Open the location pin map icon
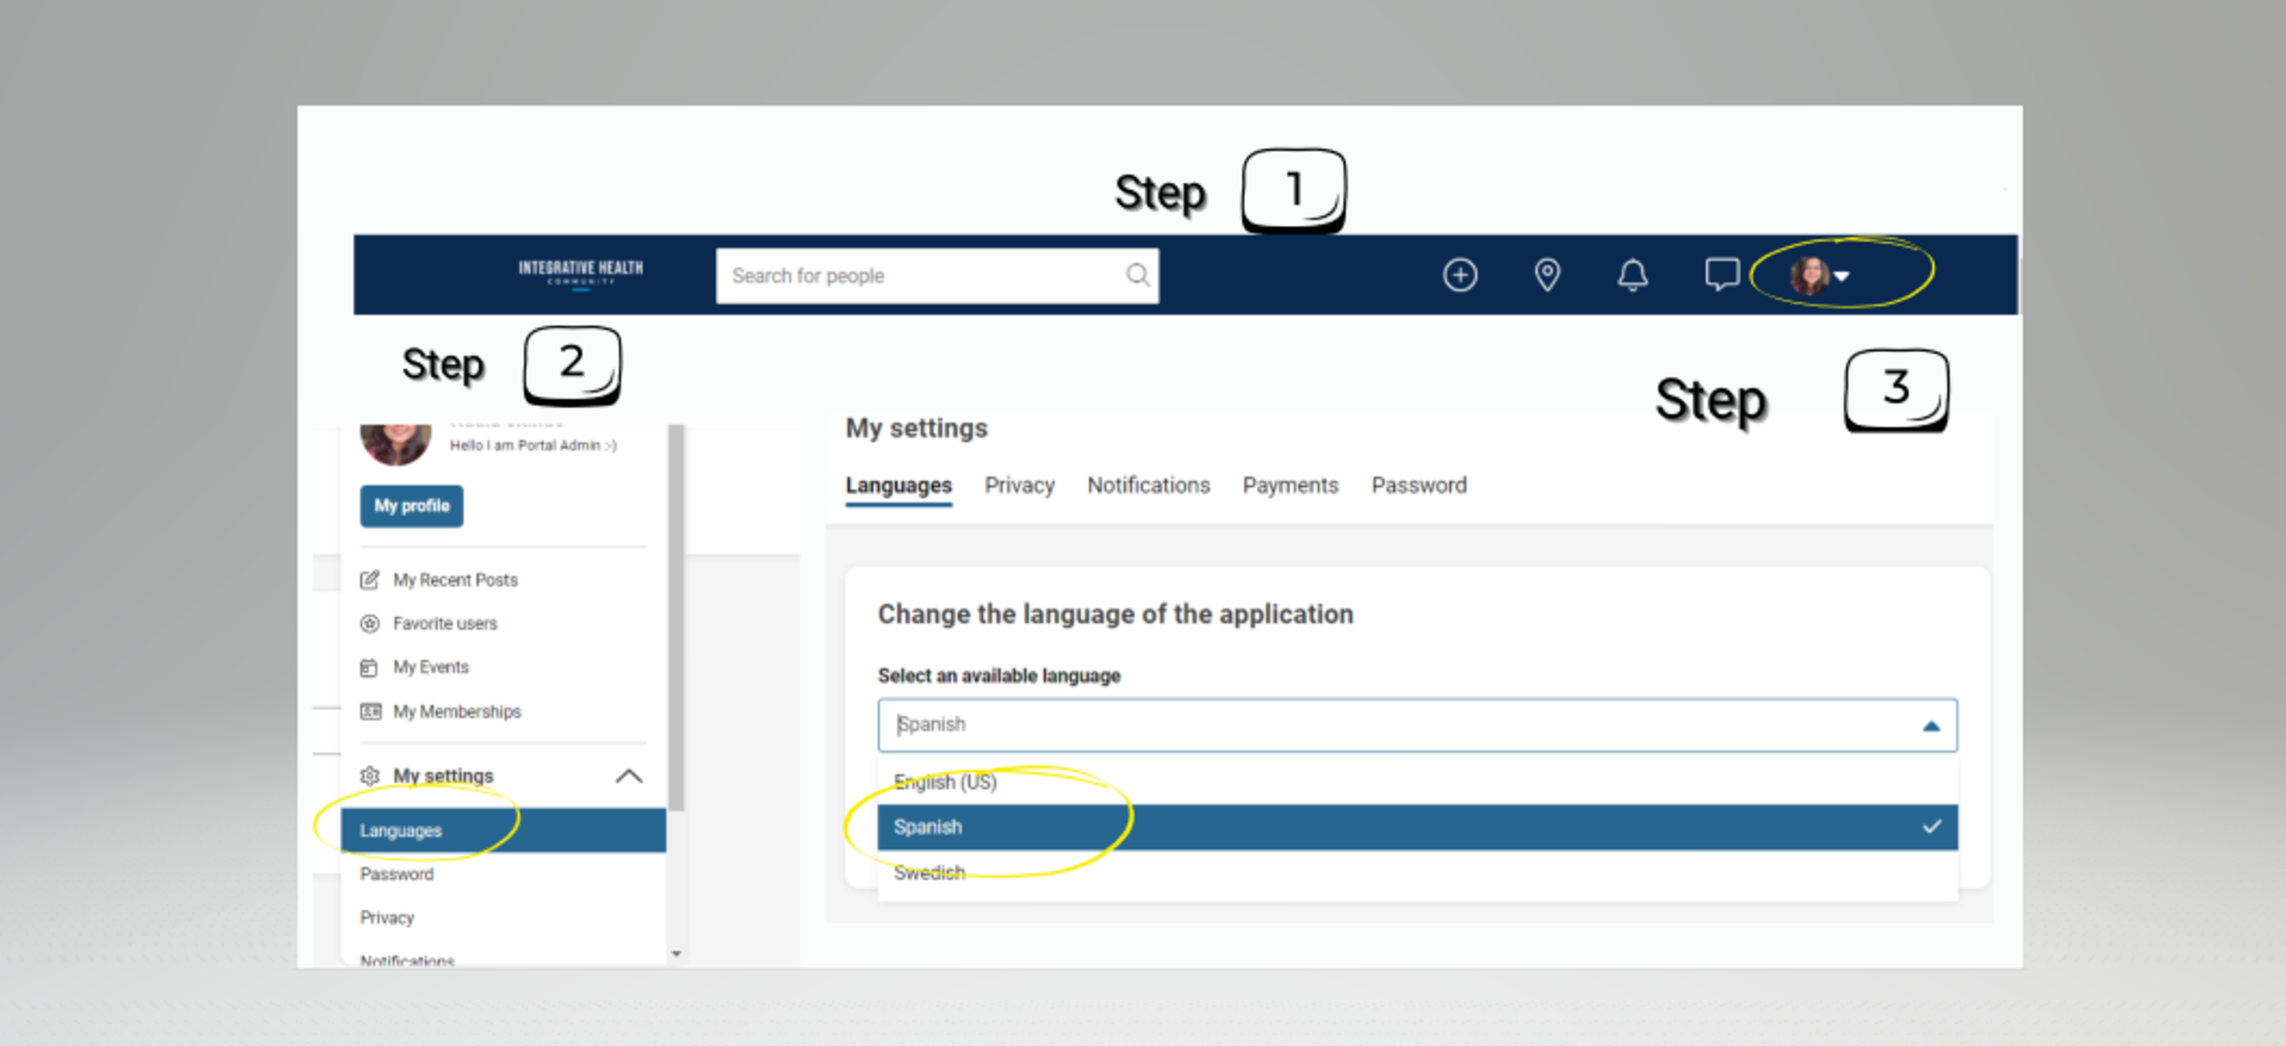Image resolution: width=2286 pixels, height=1046 pixels. [x=1546, y=275]
